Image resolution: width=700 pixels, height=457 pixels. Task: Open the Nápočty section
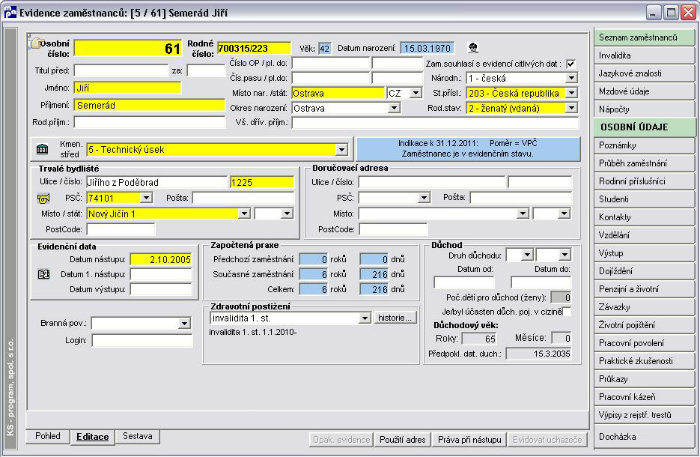[x=644, y=109]
